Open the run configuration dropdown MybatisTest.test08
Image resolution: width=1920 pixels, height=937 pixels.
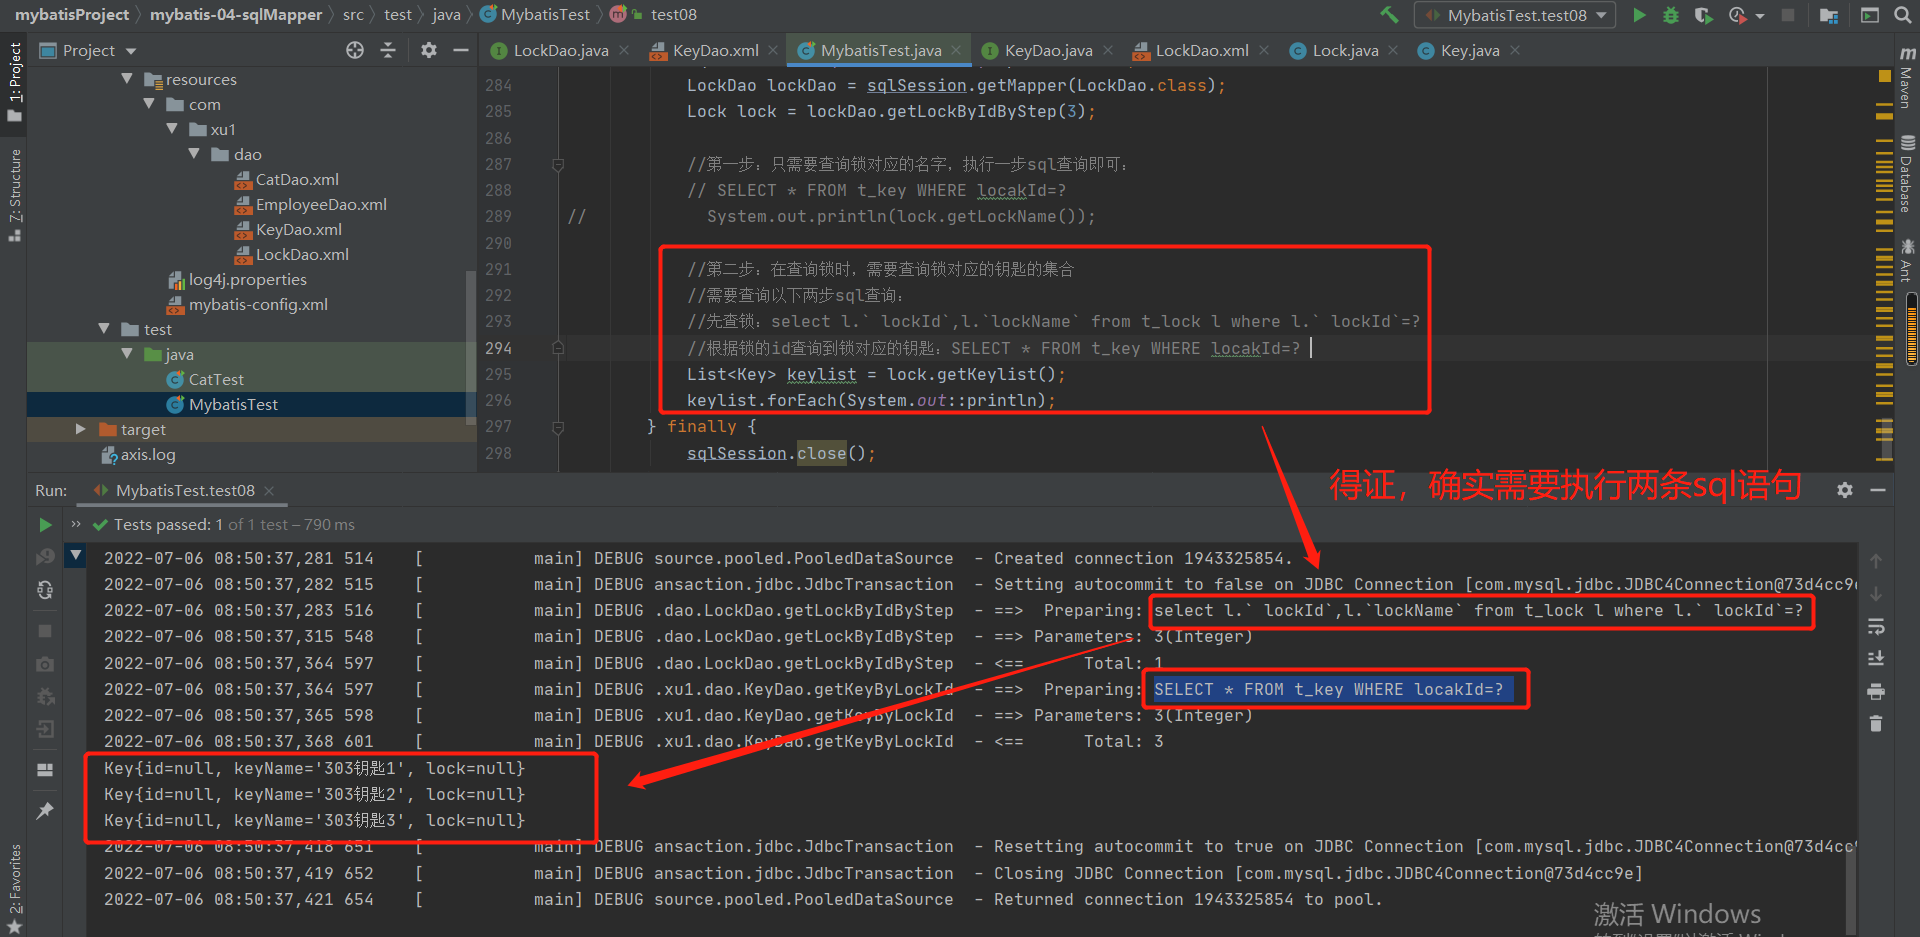pyautogui.click(x=1515, y=15)
